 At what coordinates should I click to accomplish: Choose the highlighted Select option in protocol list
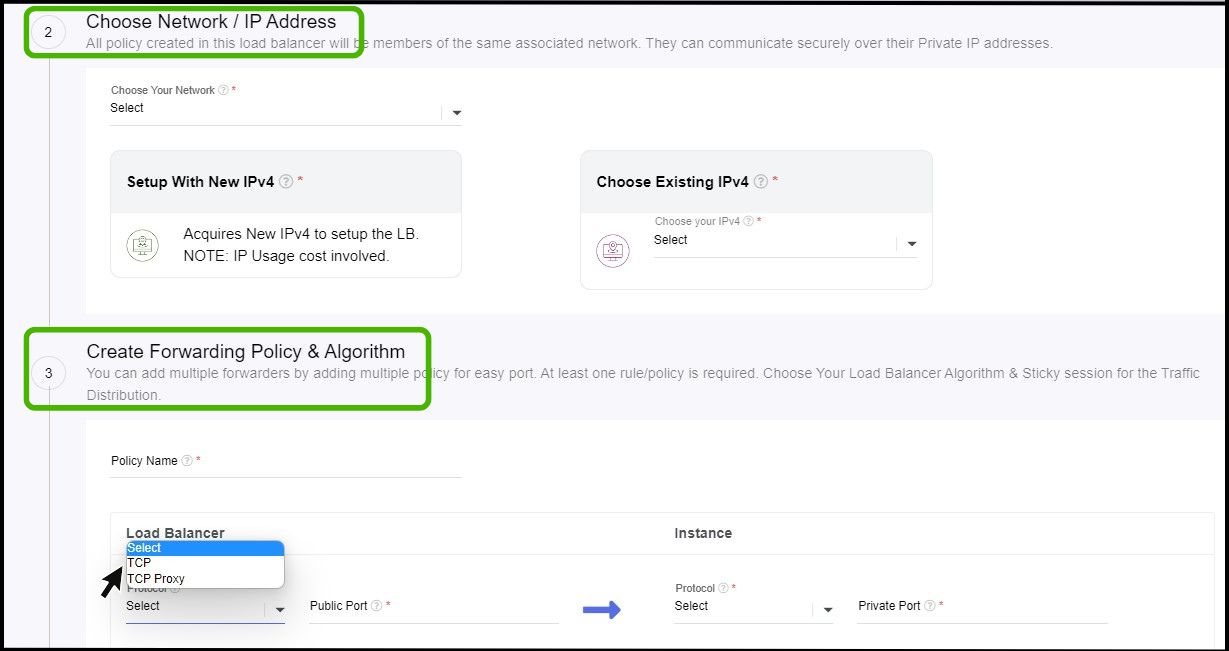point(205,548)
